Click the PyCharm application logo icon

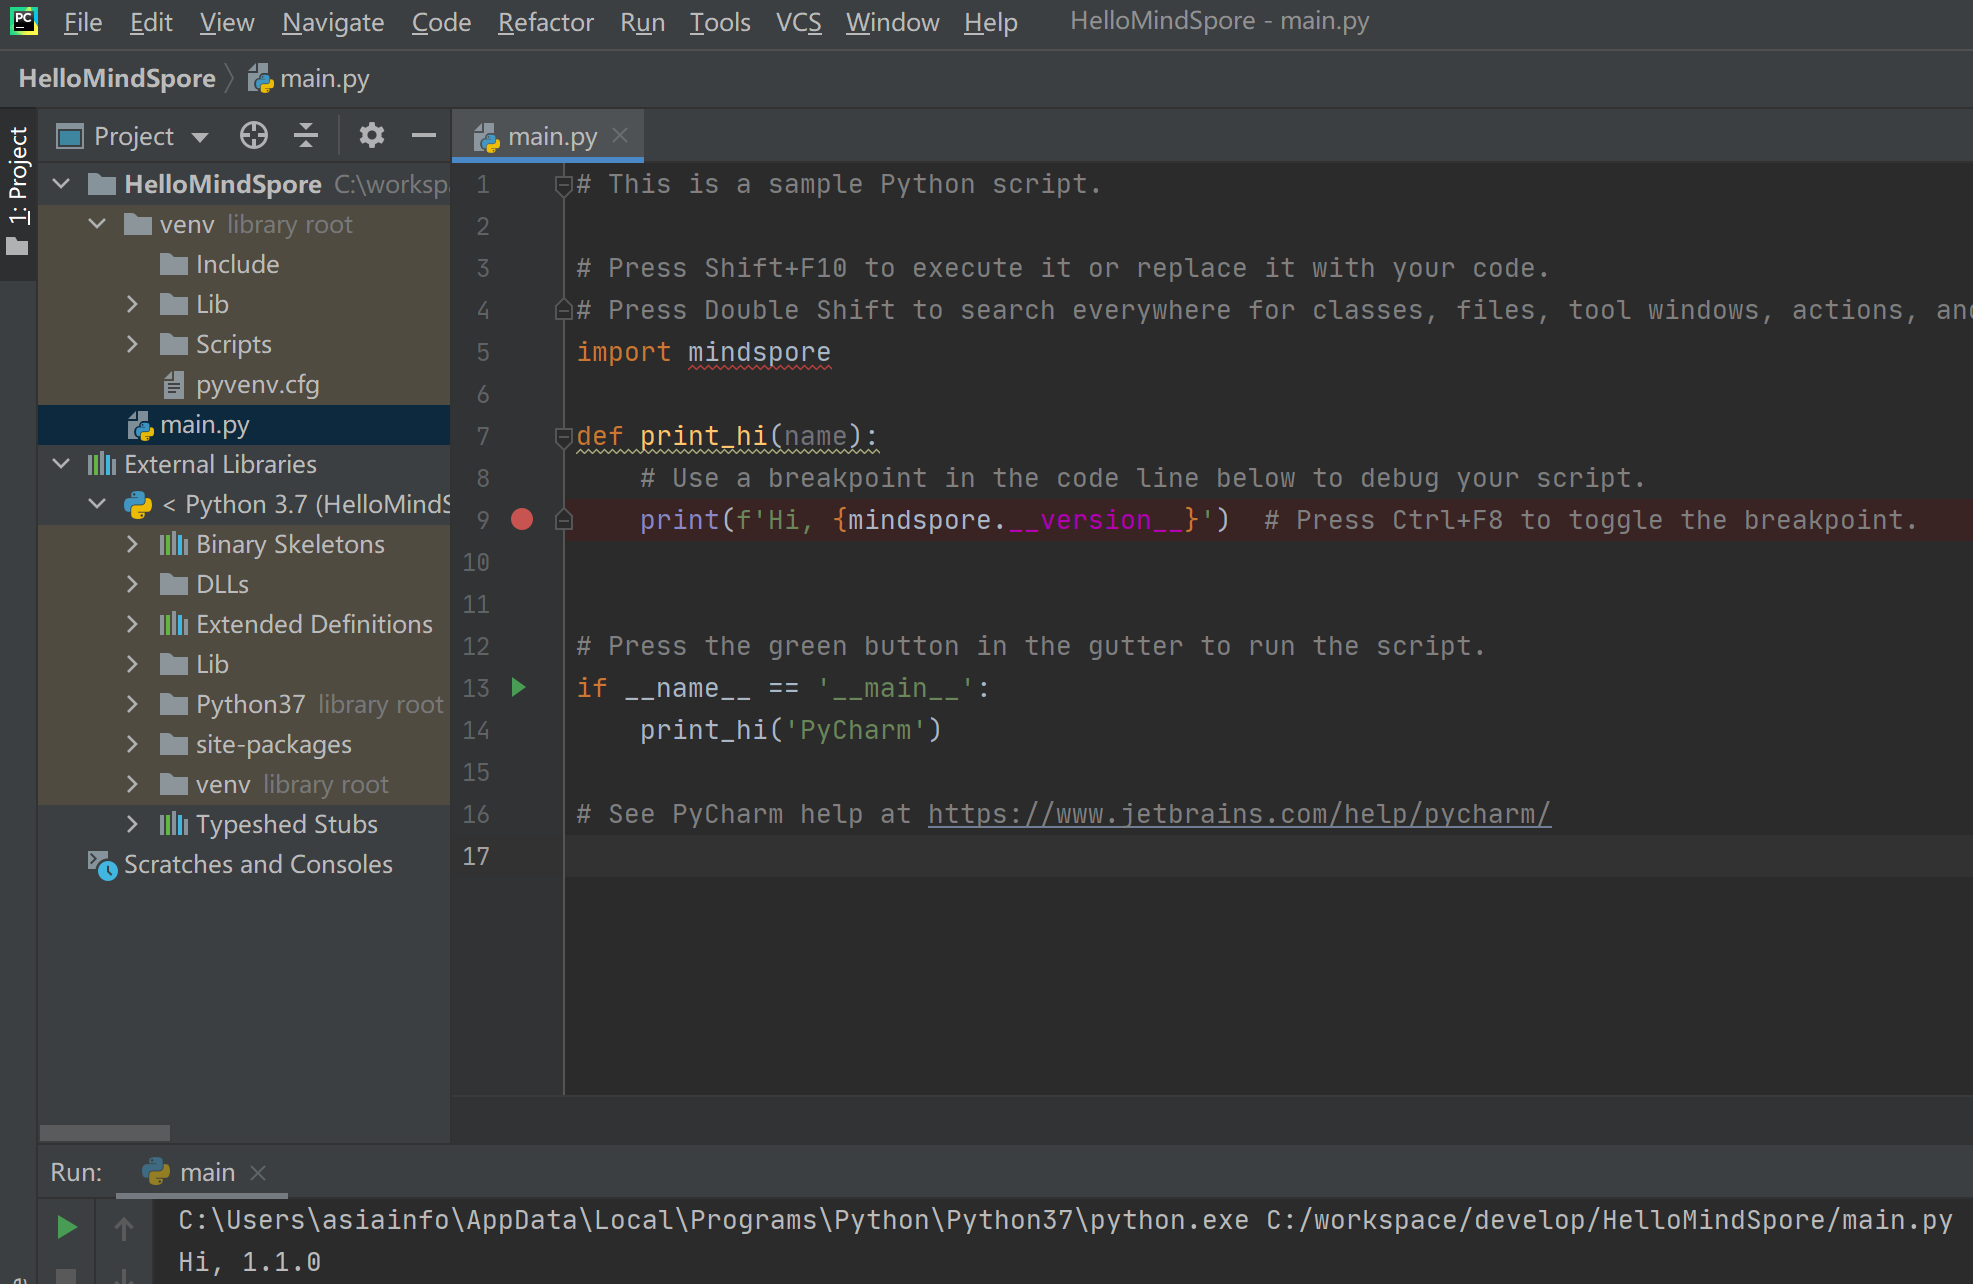tap(24, 21)
